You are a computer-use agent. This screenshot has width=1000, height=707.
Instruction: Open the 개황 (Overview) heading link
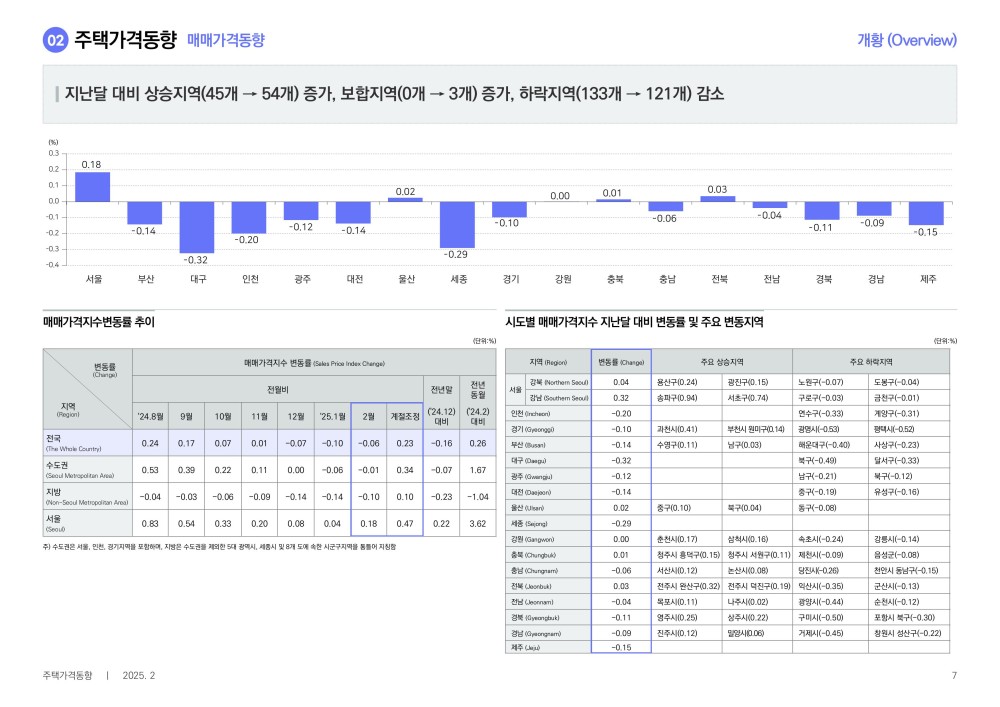coord(906,40)
